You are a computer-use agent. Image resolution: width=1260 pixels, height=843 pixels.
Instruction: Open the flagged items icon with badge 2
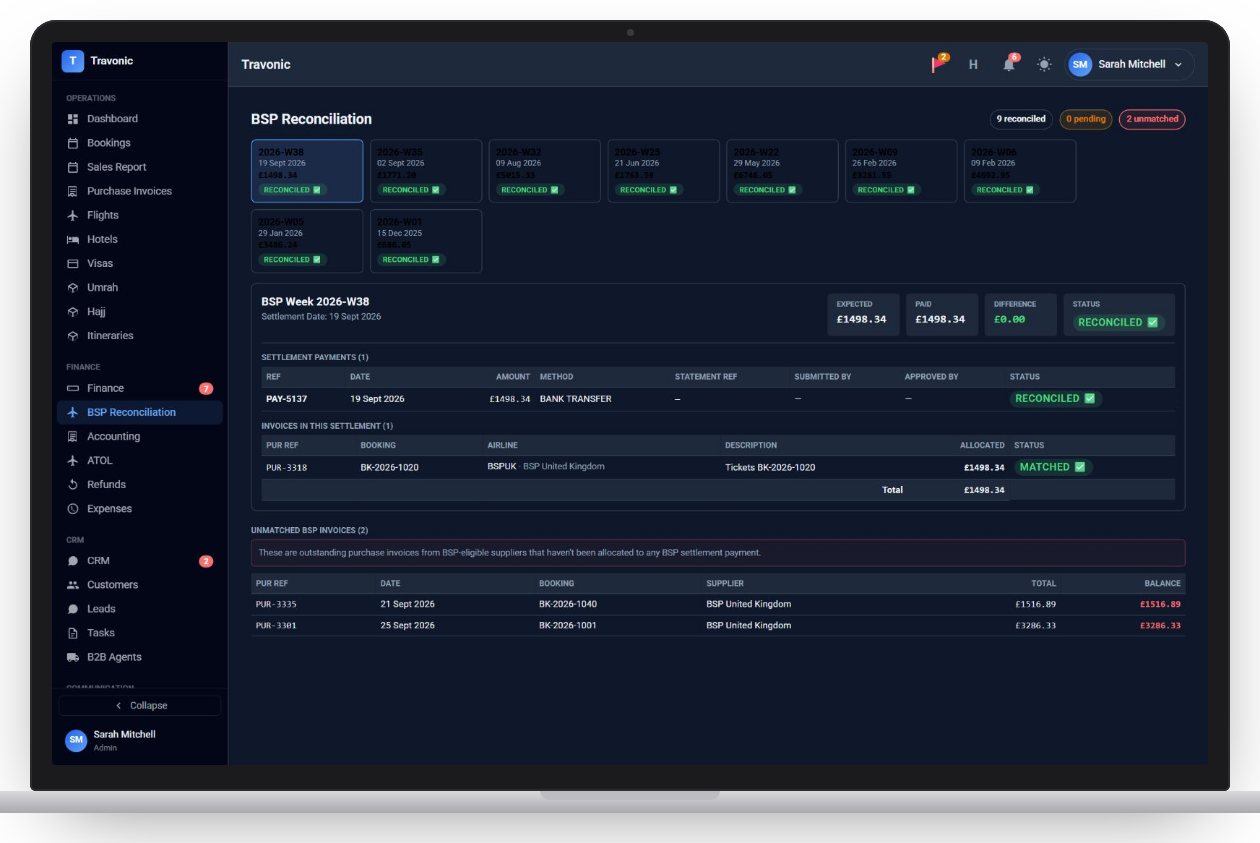939,64
